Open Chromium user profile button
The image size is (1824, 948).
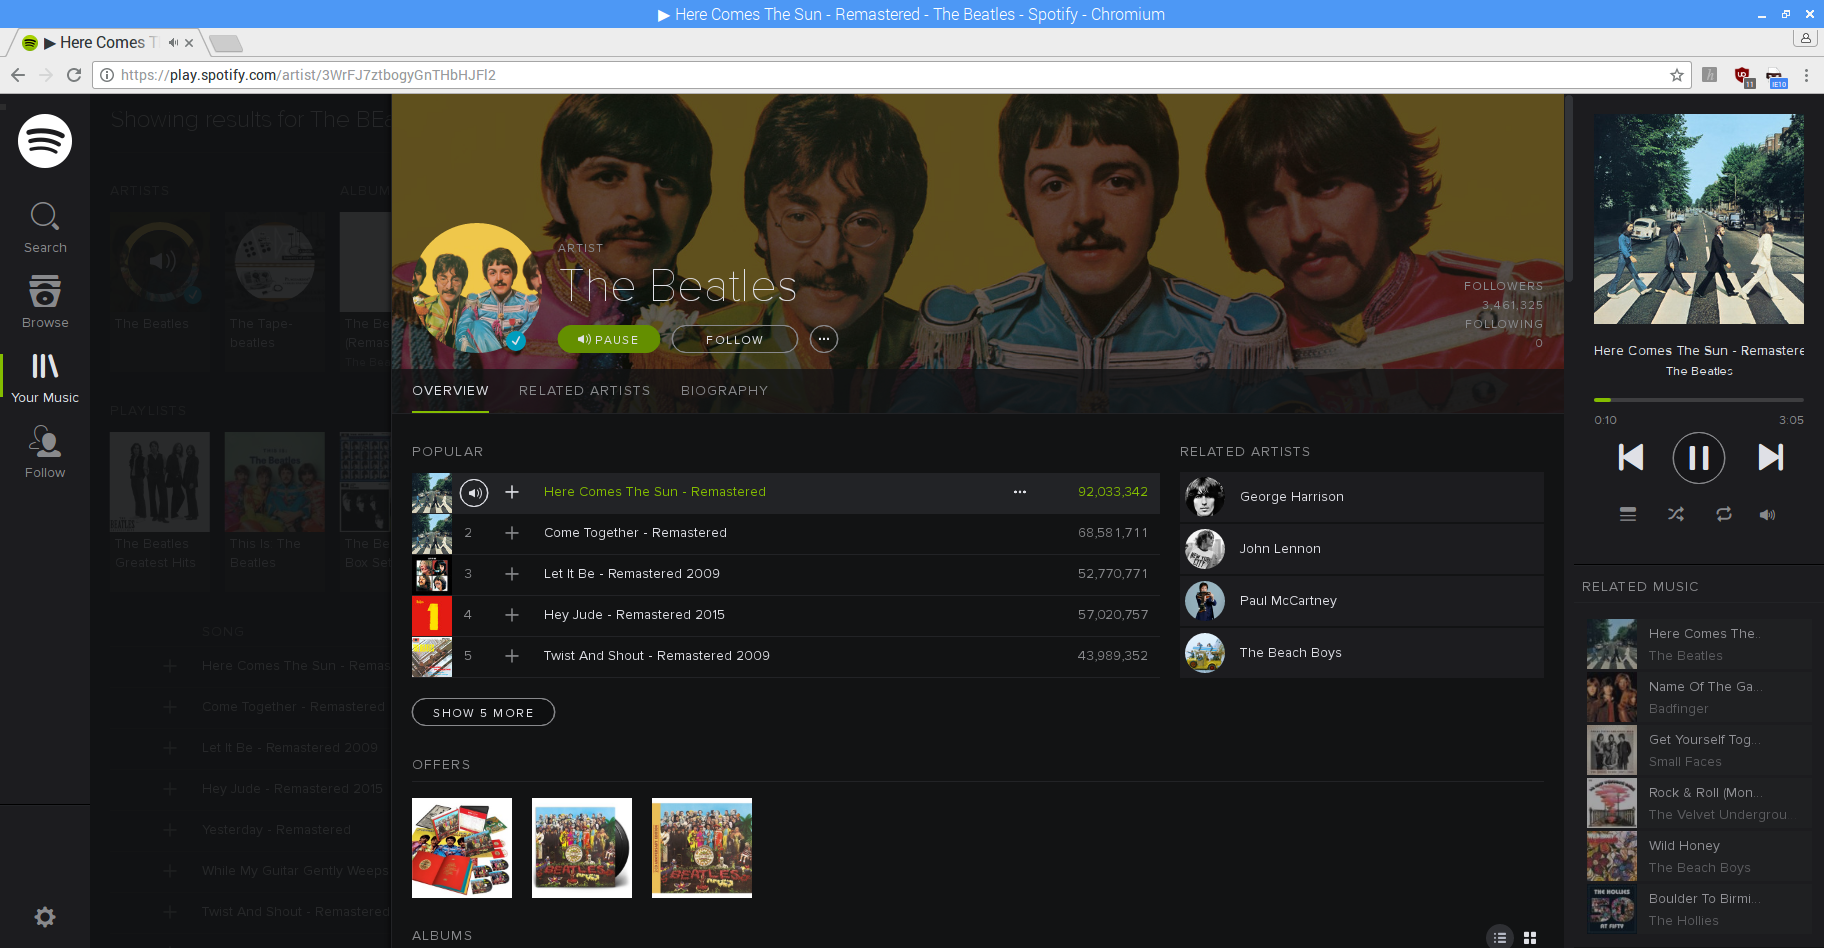1805,38
